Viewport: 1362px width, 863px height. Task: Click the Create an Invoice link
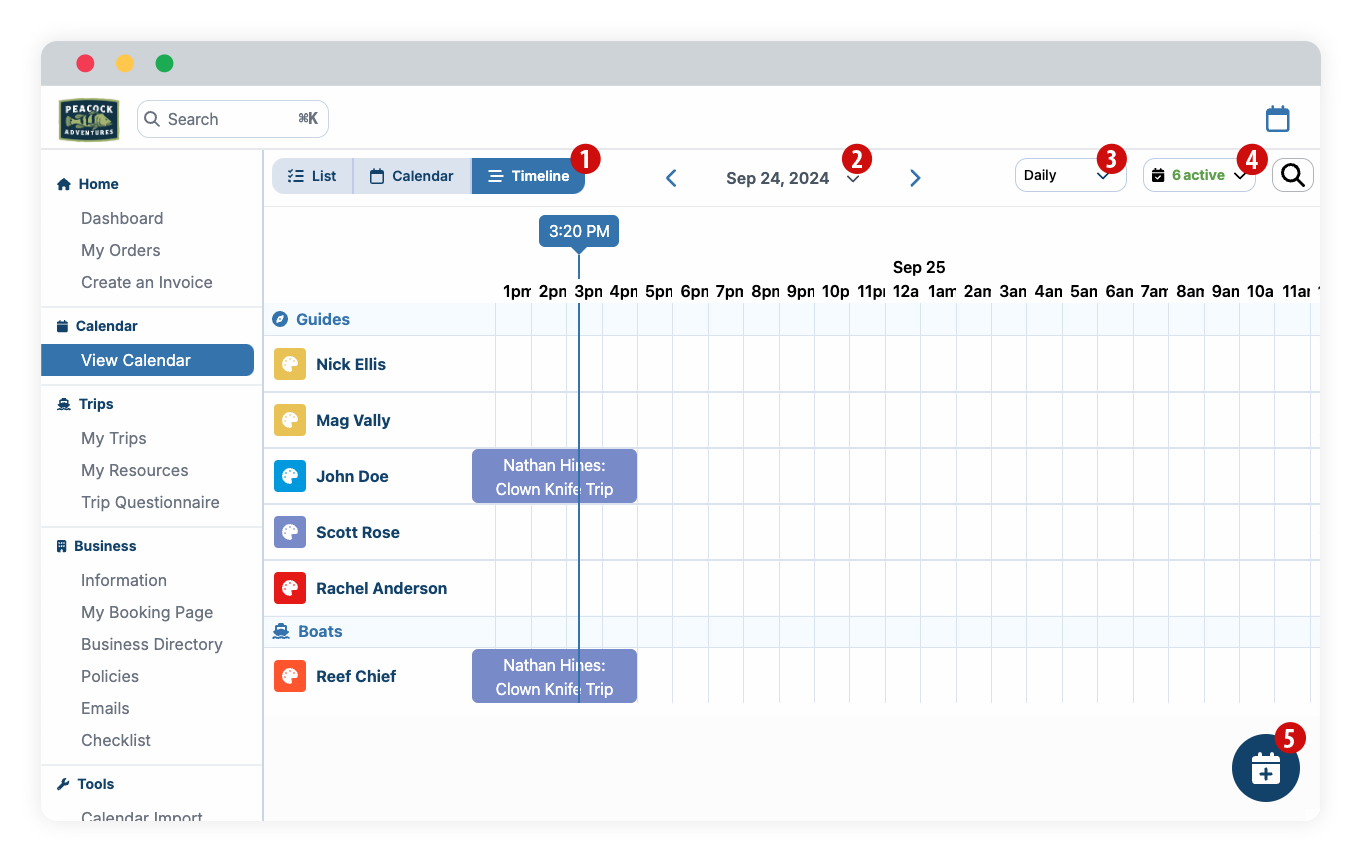(147, 282)
